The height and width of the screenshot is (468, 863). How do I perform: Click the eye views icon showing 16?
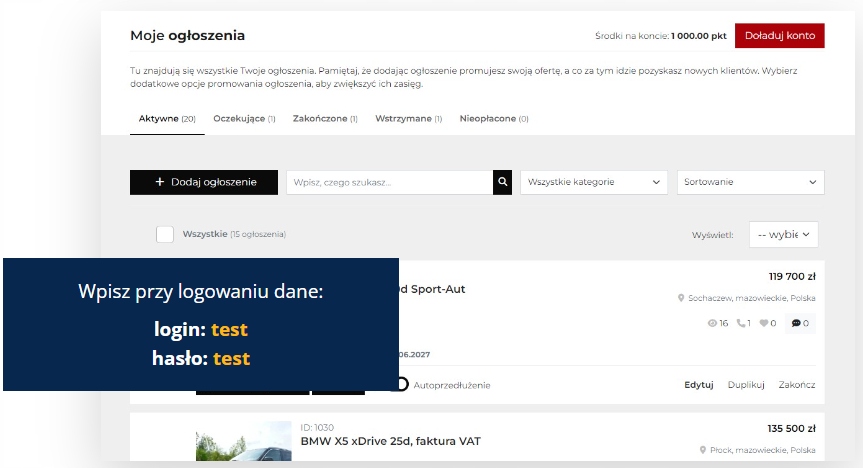tap(712, 323)
